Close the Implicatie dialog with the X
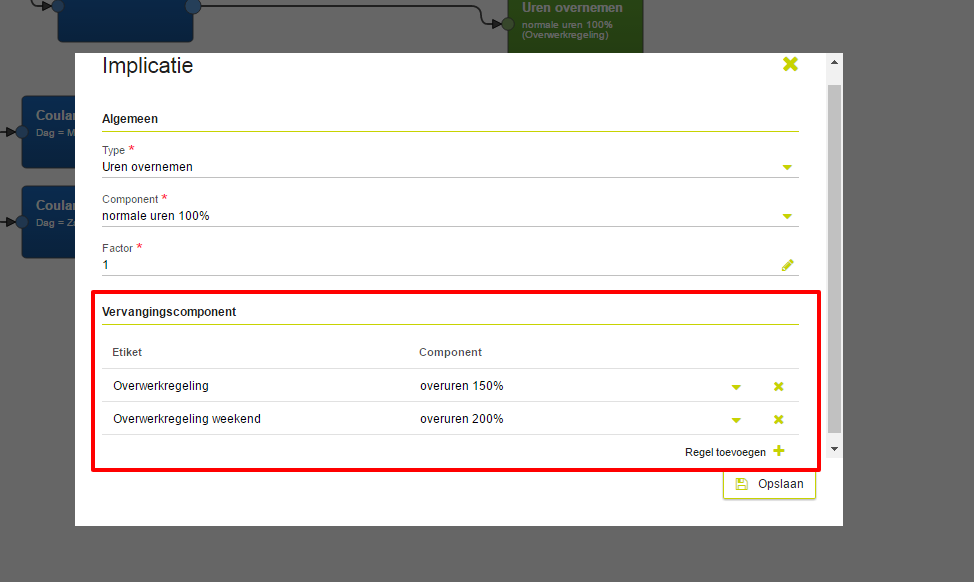Image resolution: width=974 pixels, height=582 pixels. tap(790, 64)
